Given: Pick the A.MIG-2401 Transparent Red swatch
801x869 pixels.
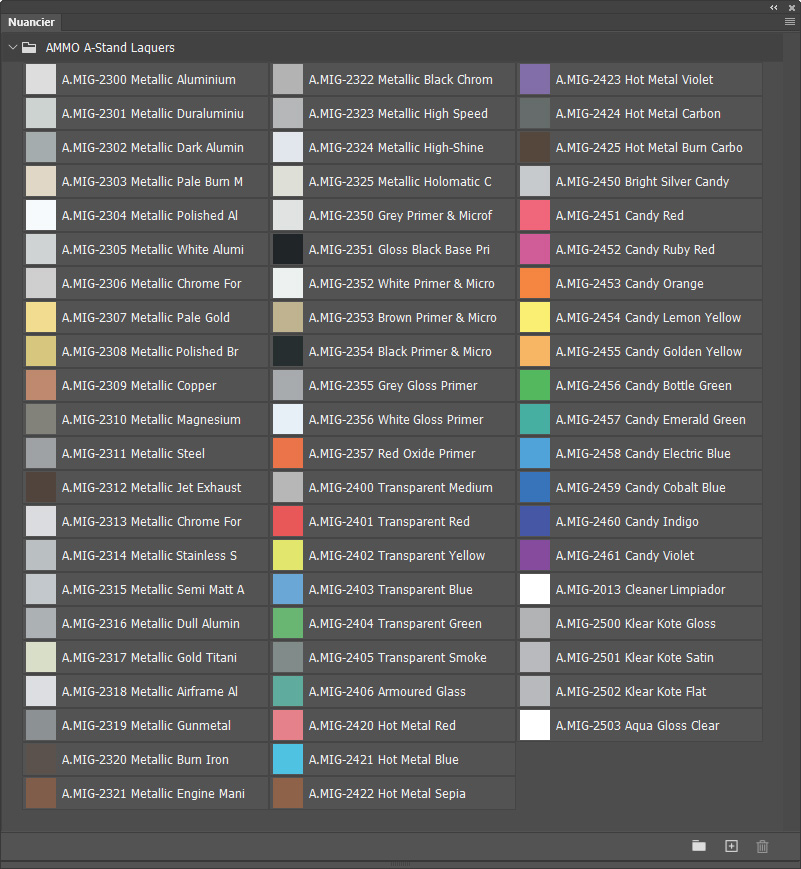Looking at the screenshot, I should click(288, 521).
